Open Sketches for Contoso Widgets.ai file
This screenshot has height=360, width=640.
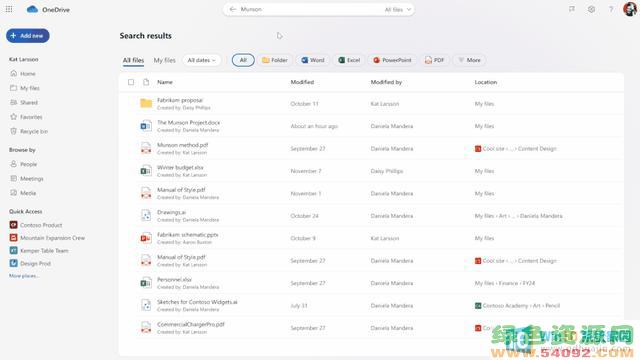click(197, 302)
